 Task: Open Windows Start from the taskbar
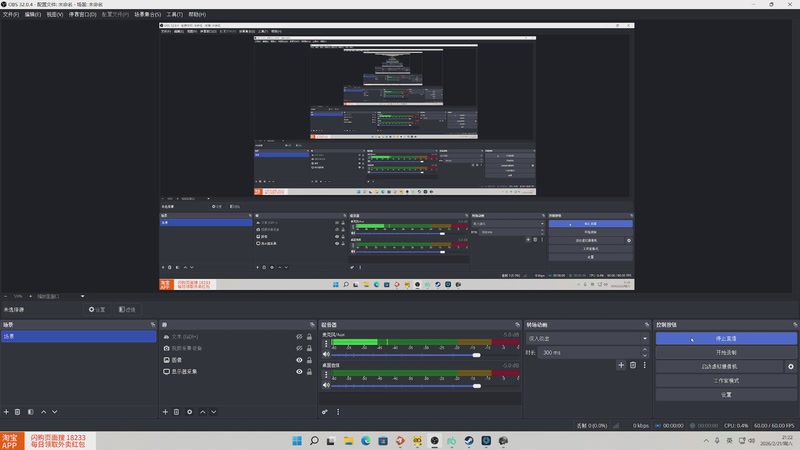point(297,440)
